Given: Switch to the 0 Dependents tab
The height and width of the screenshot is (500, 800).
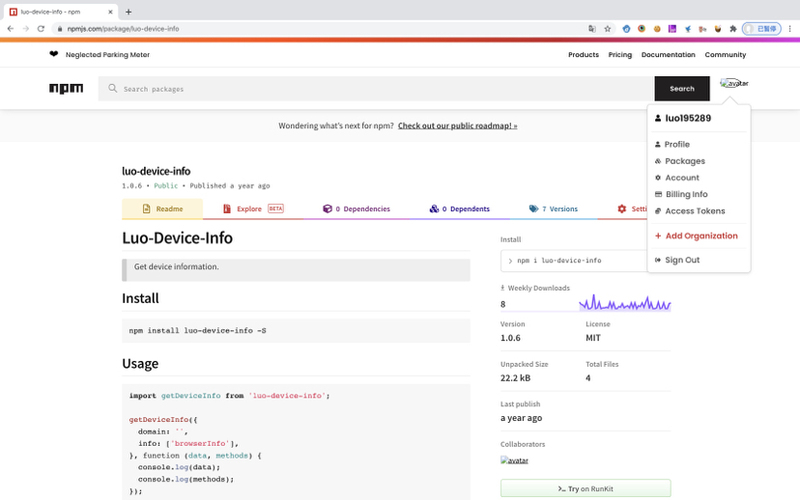Looking at the screenshot, I should tap(459, 209).
